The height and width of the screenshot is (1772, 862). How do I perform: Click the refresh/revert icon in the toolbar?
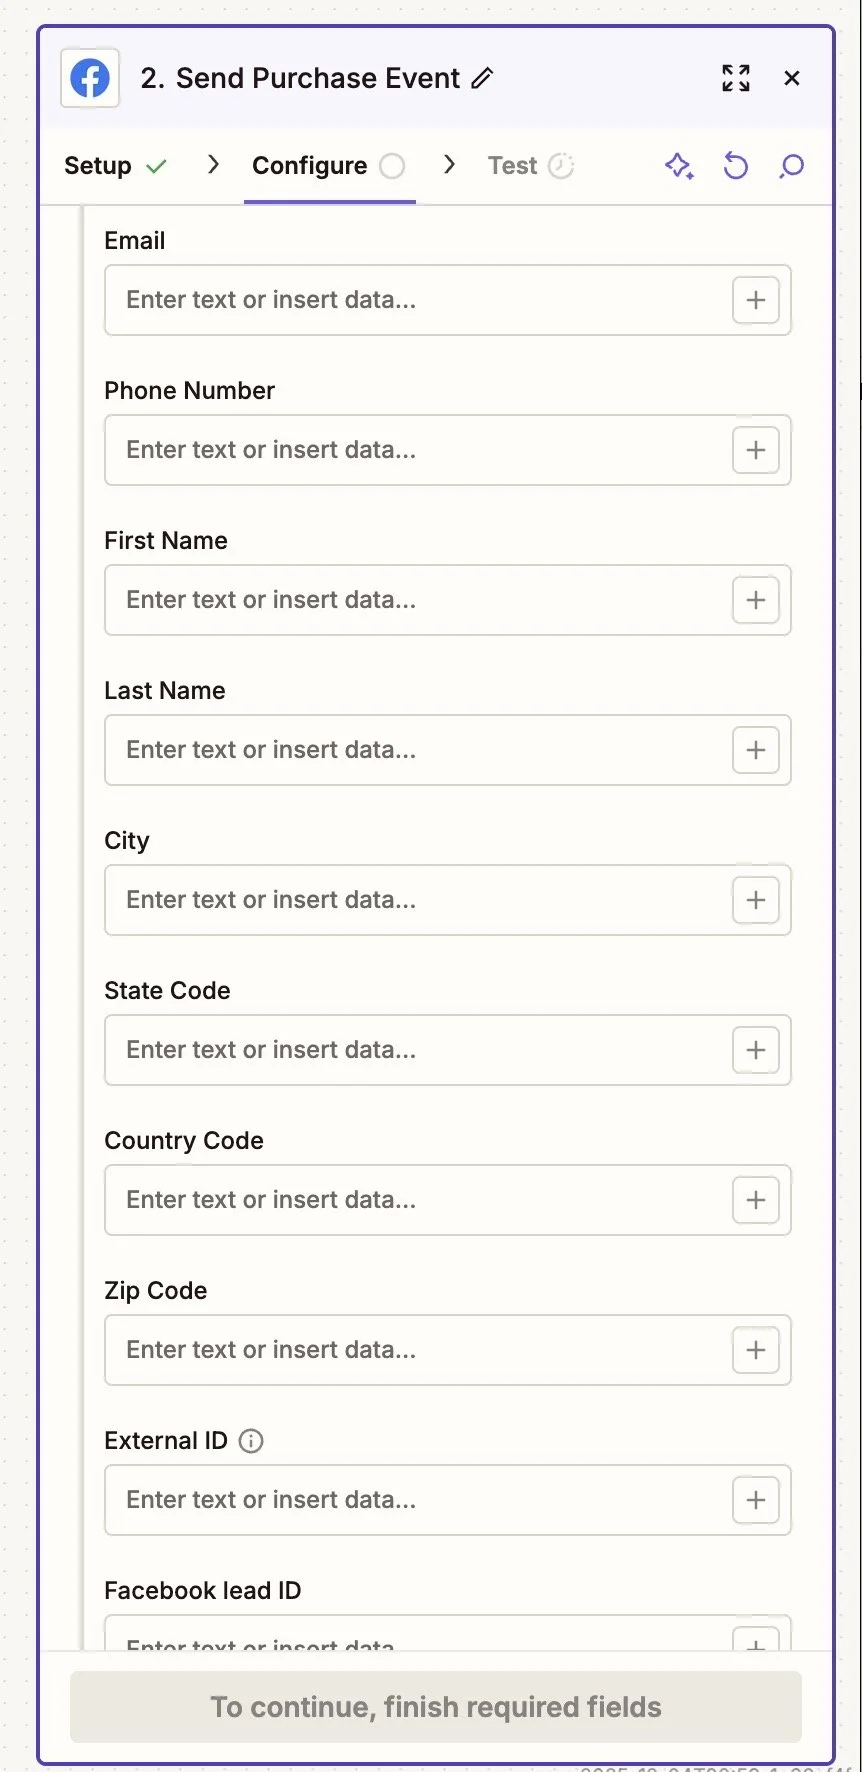click(x=735, y=166)
